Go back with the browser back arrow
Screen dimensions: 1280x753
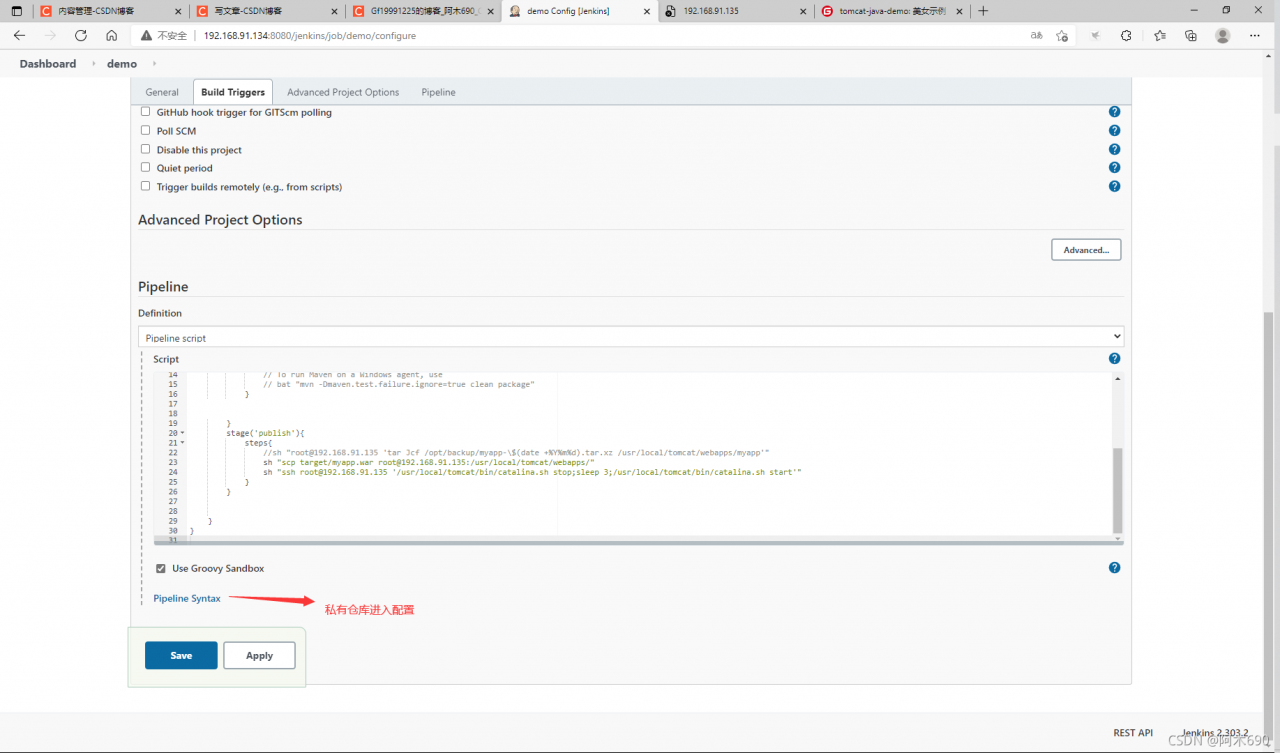(19, 35)
